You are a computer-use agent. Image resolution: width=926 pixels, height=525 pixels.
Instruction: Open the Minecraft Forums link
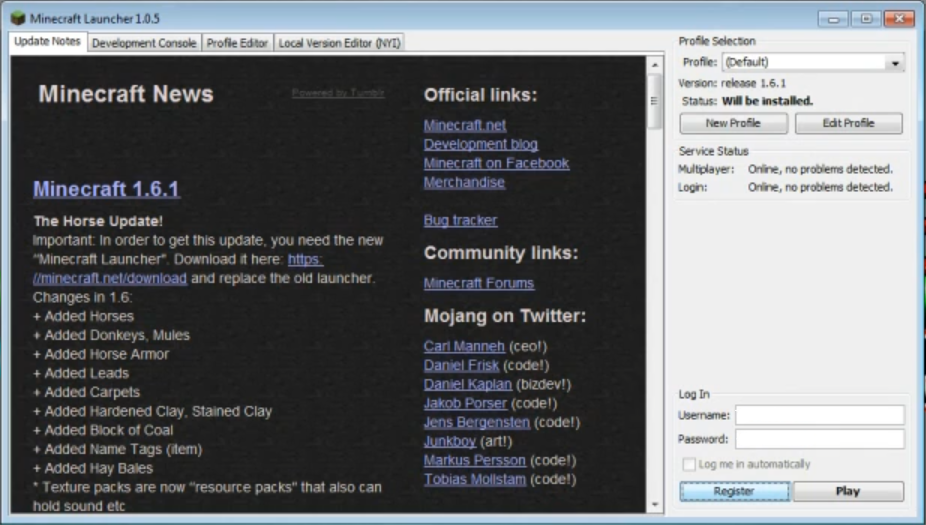479,283
